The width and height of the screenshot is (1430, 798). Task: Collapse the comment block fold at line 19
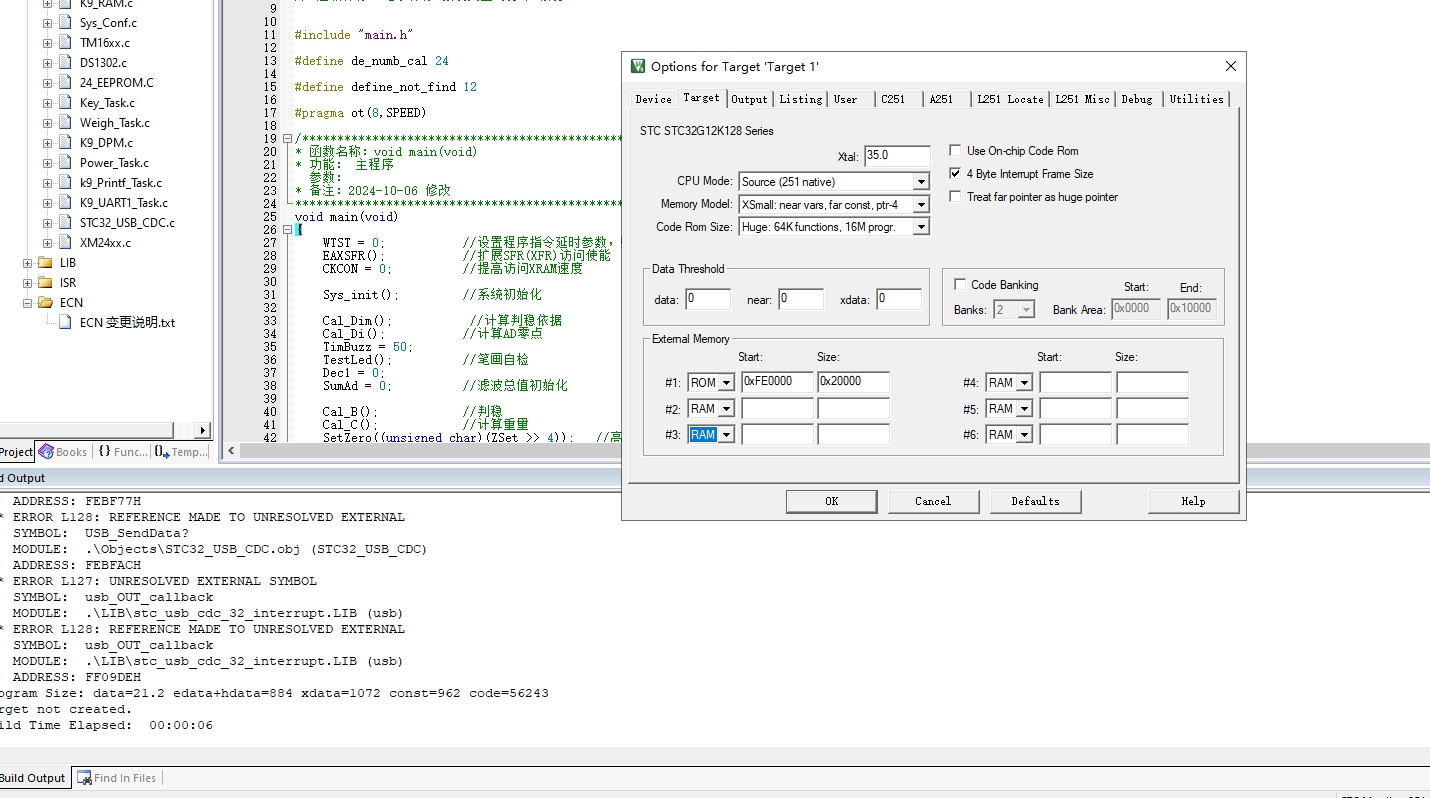[287, 139]
